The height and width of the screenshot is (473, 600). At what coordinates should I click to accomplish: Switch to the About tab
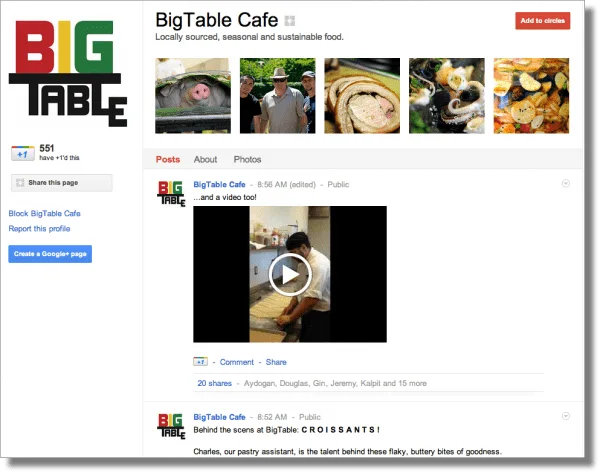(205, 159)
